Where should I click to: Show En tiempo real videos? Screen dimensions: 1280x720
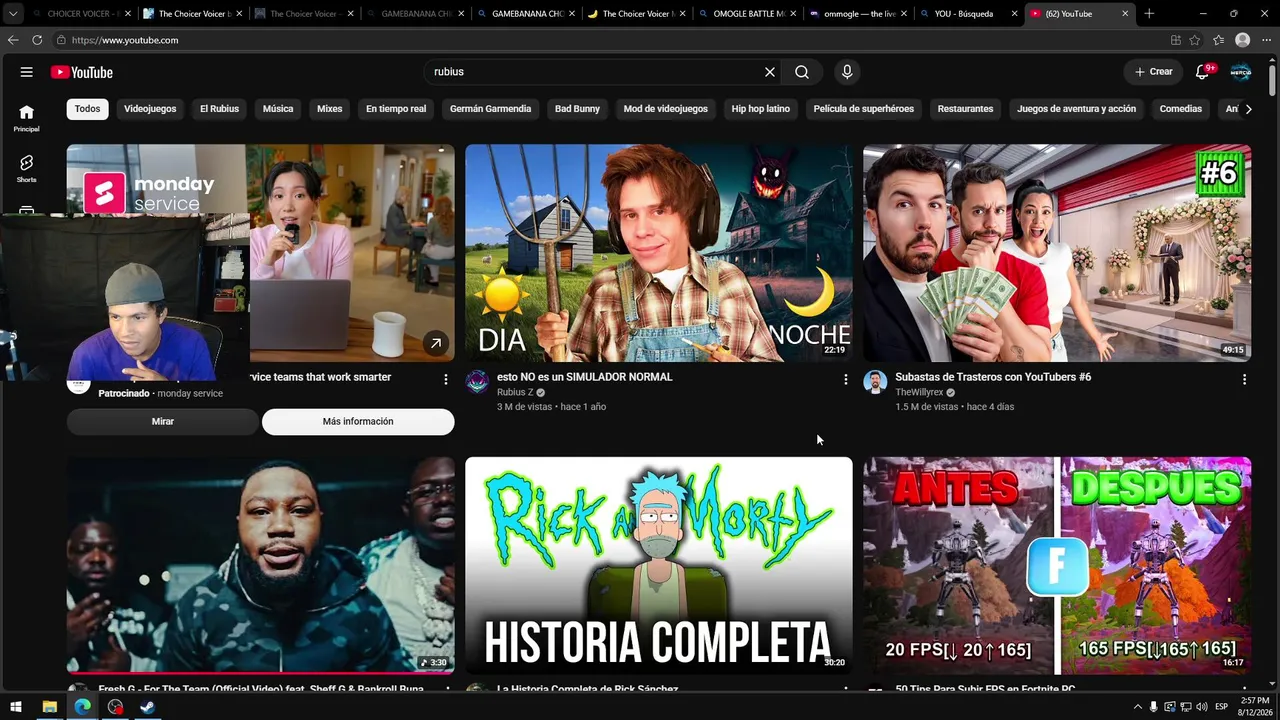pyautogui.click(x=396, y=109)
